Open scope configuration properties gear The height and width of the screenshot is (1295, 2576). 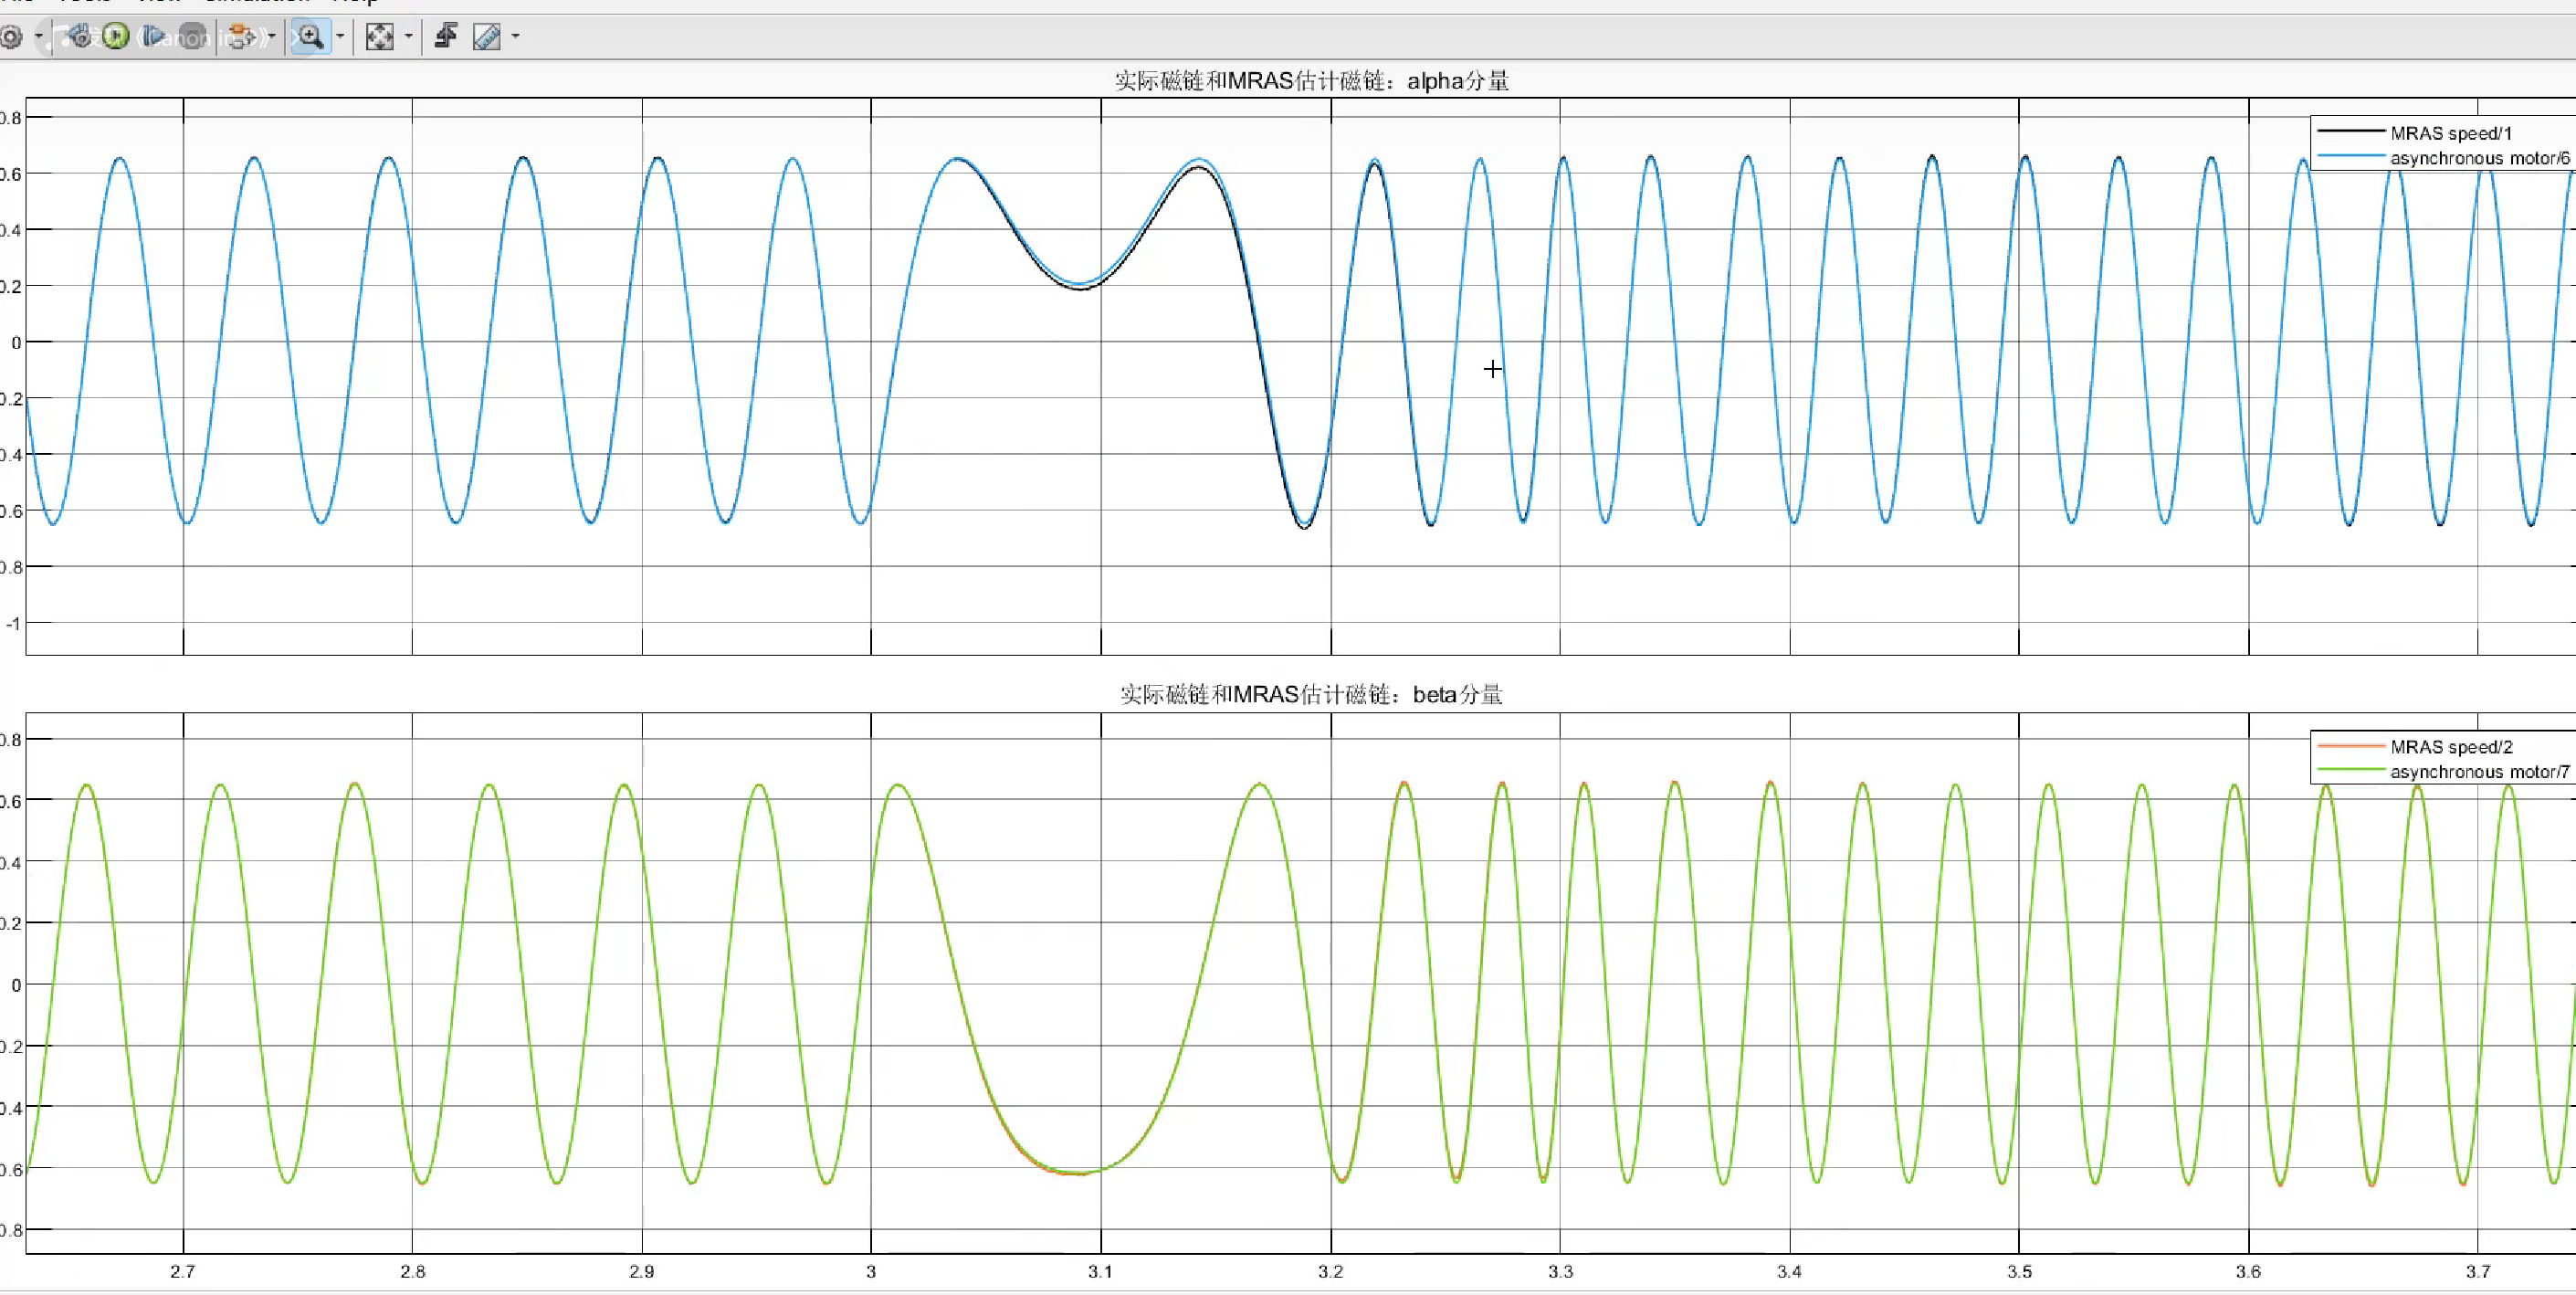point(12,38)
